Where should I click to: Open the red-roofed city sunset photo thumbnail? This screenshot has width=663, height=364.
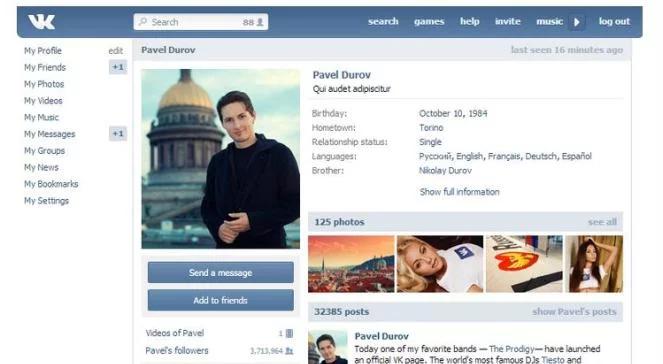click(x=351, y=264)
